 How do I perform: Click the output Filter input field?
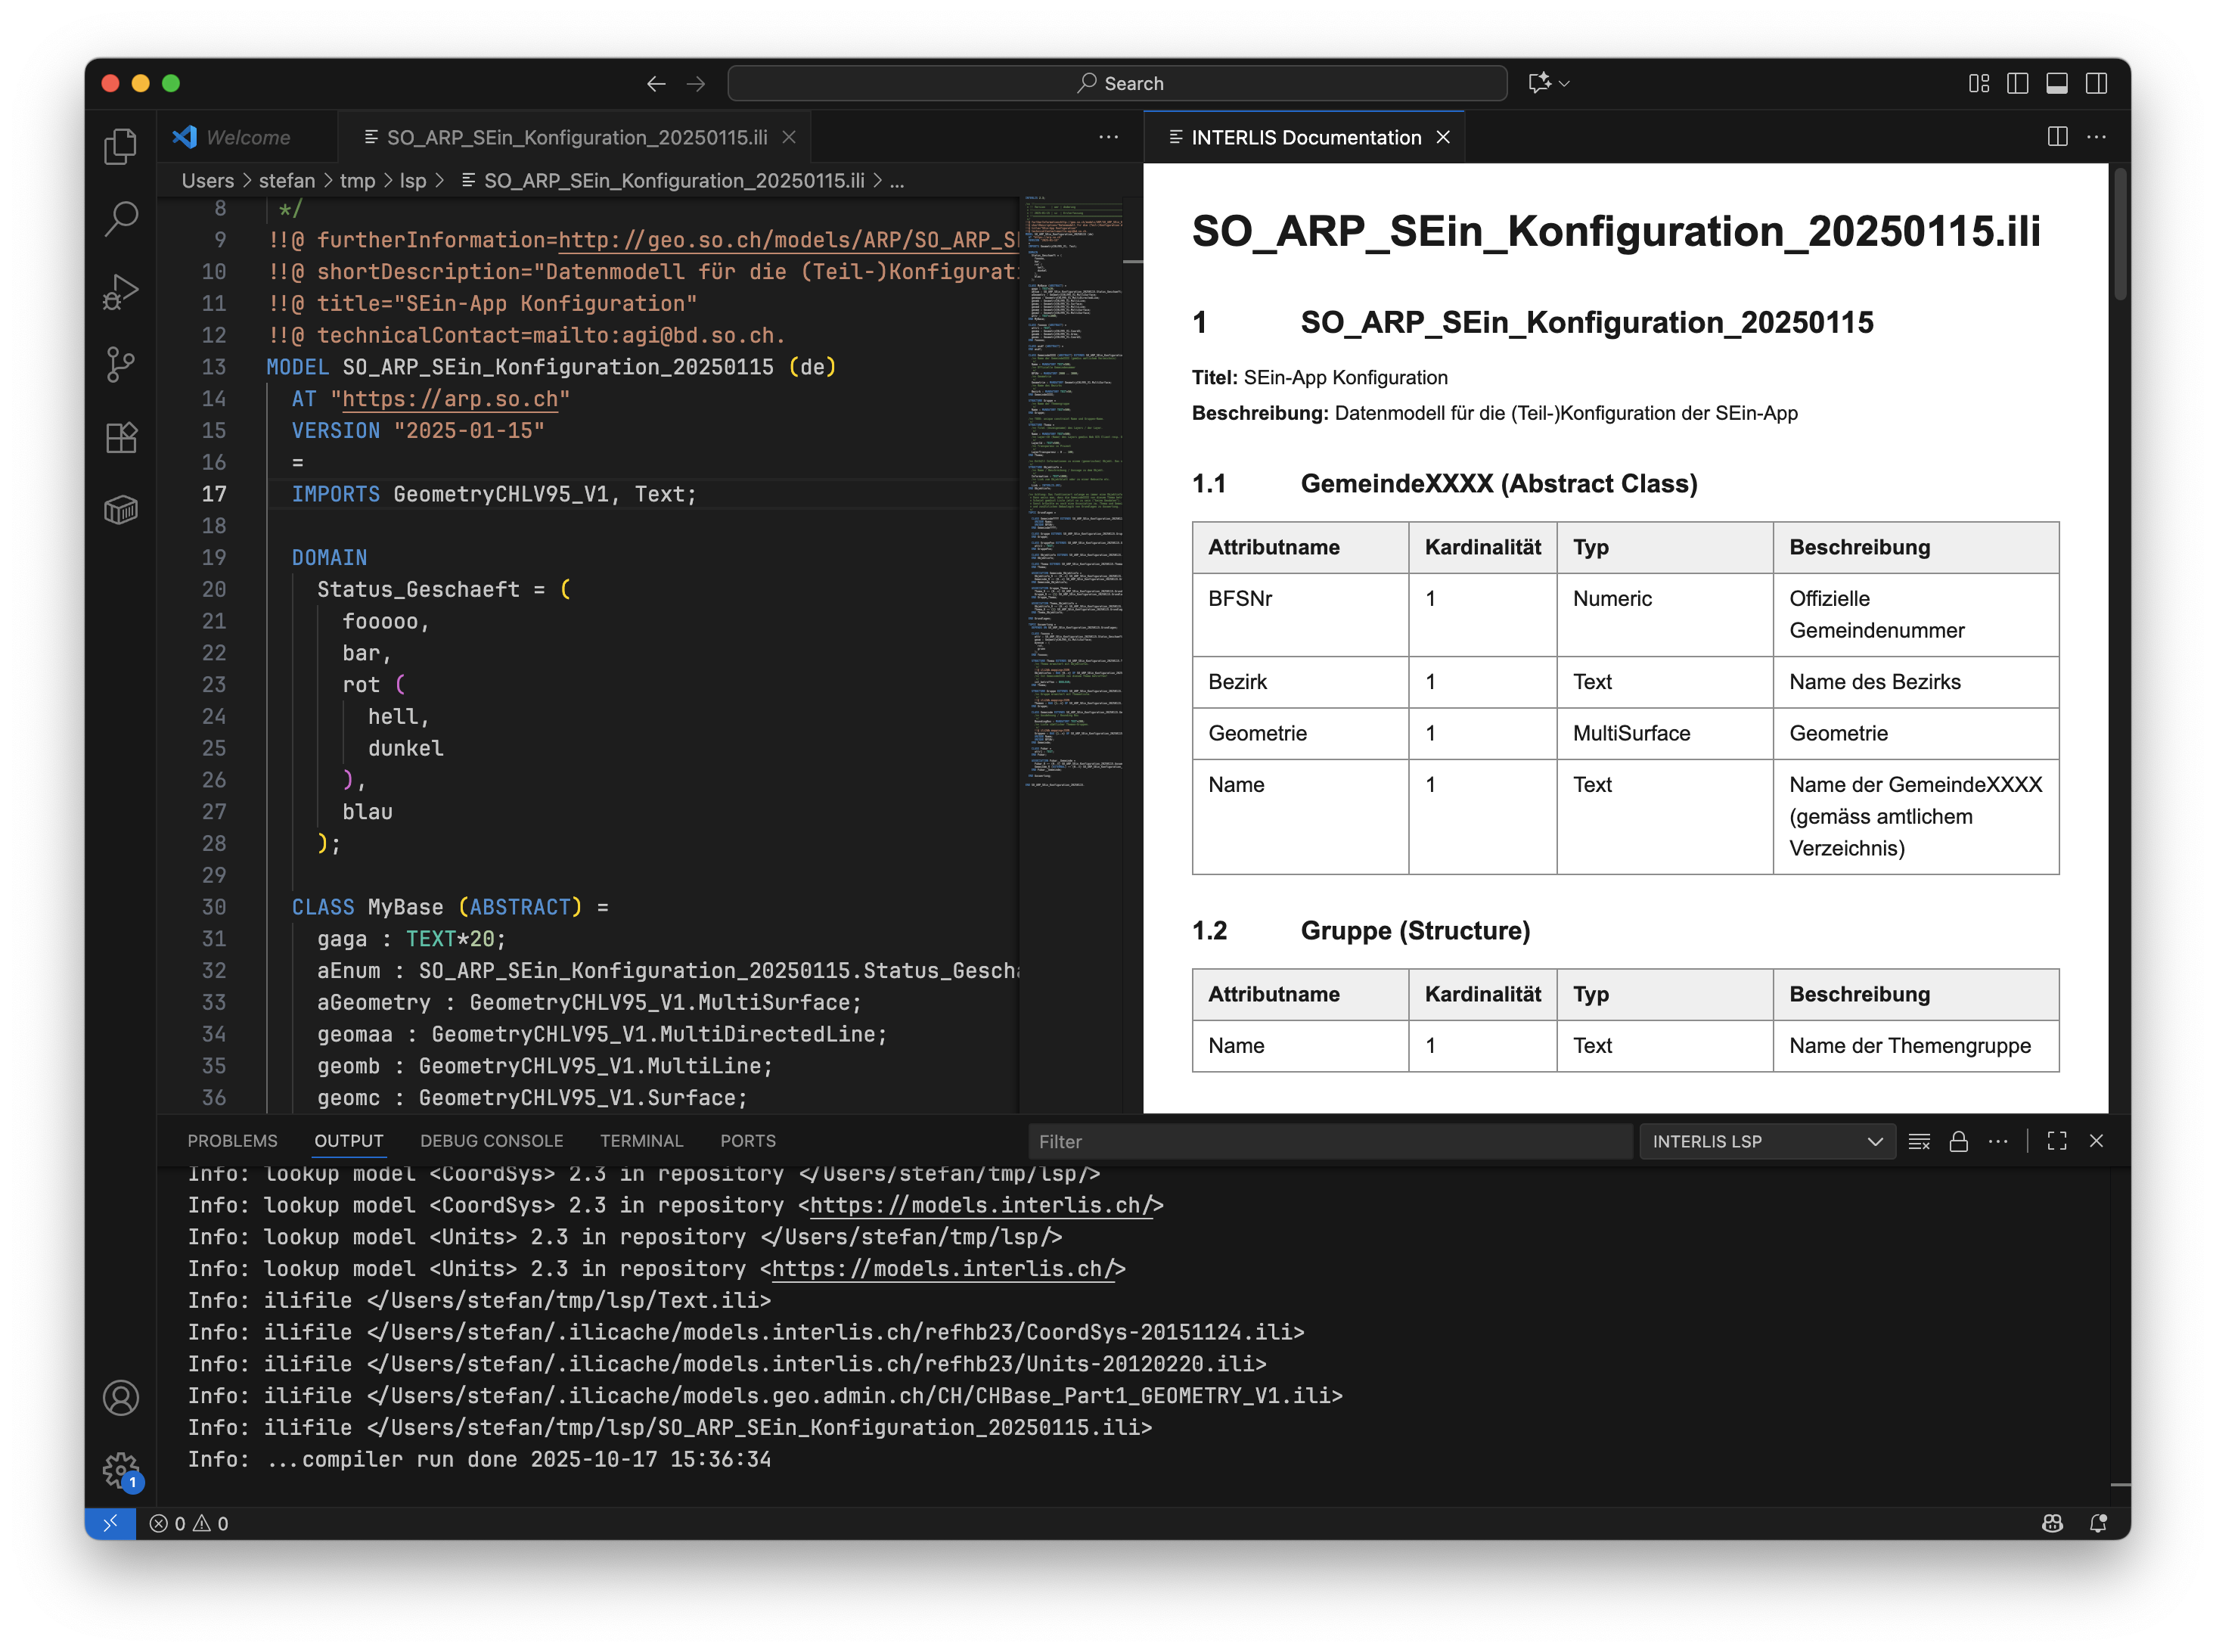tap(1330, 1141)
